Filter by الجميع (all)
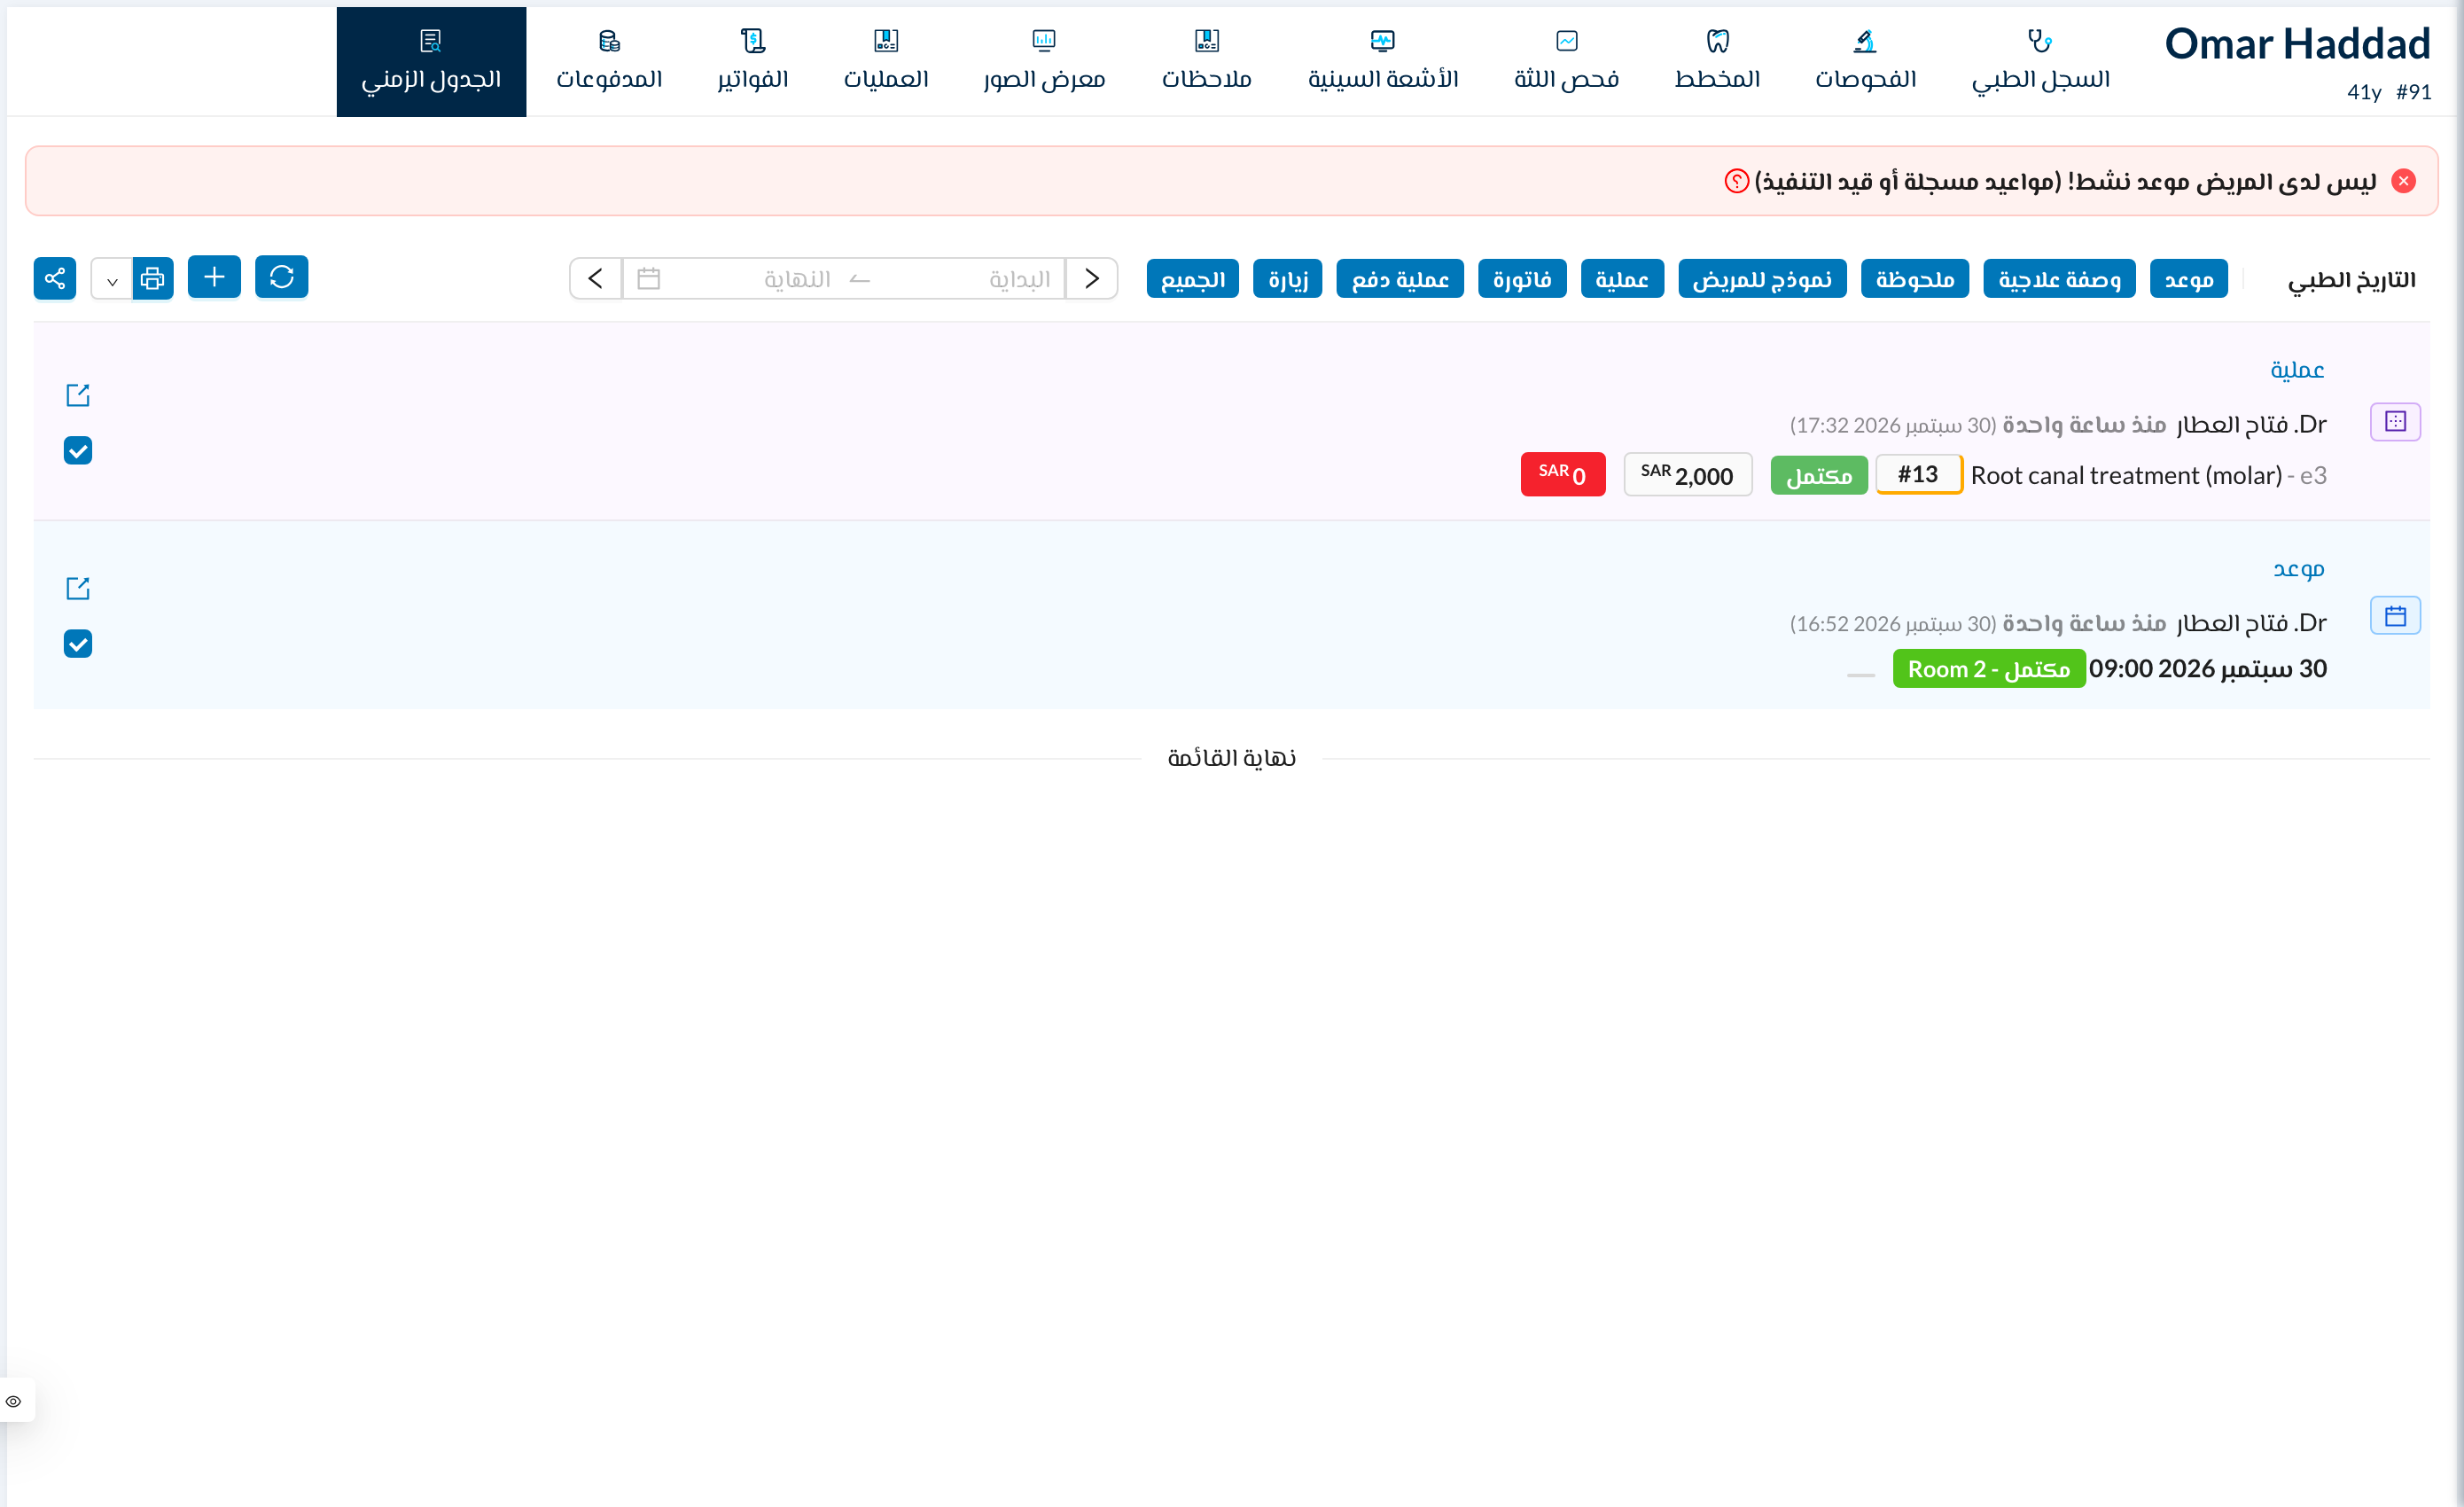This screenshot has width=2464, height=1507. tap(1192, 279)
